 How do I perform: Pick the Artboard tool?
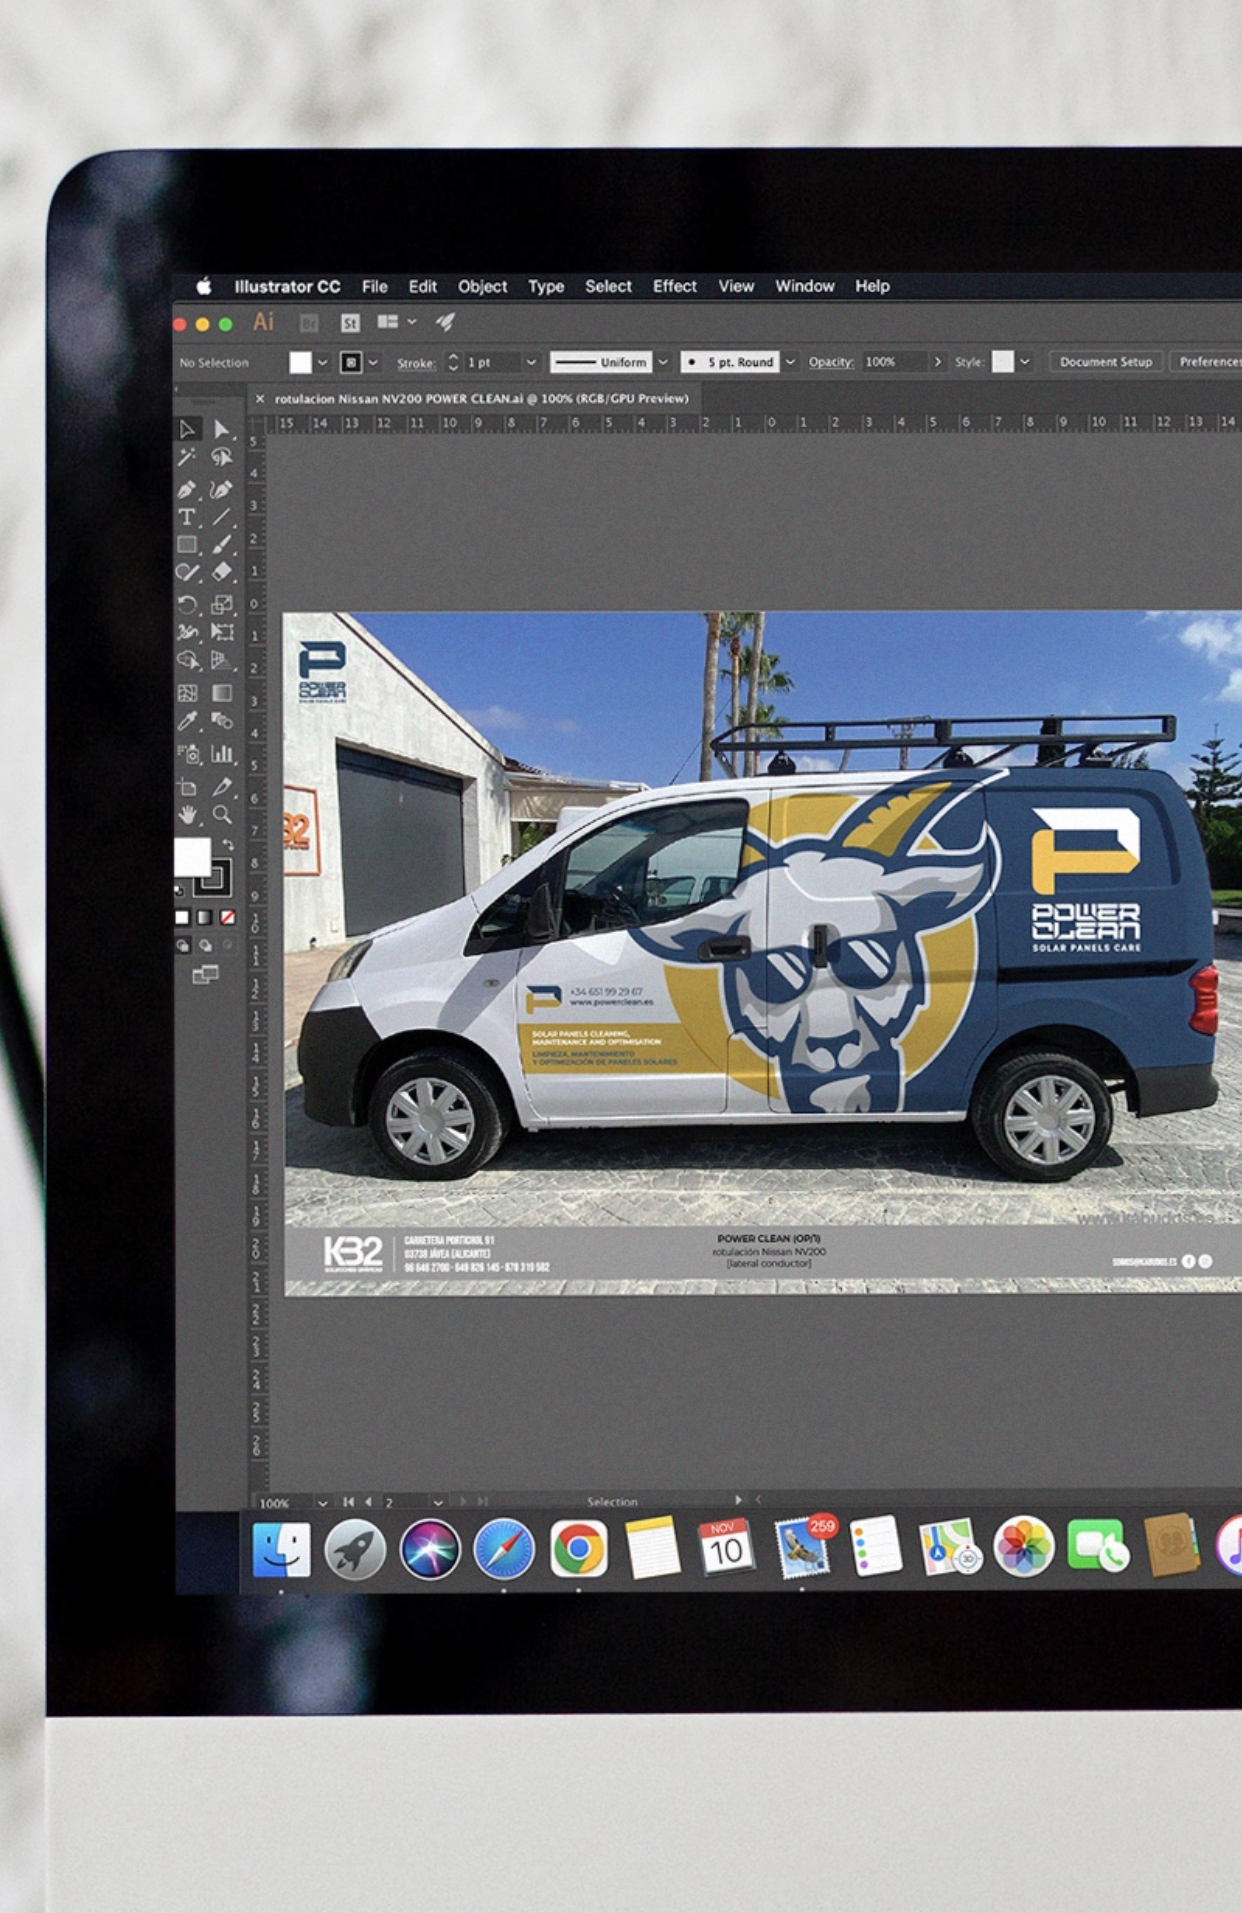pos(187,787)
